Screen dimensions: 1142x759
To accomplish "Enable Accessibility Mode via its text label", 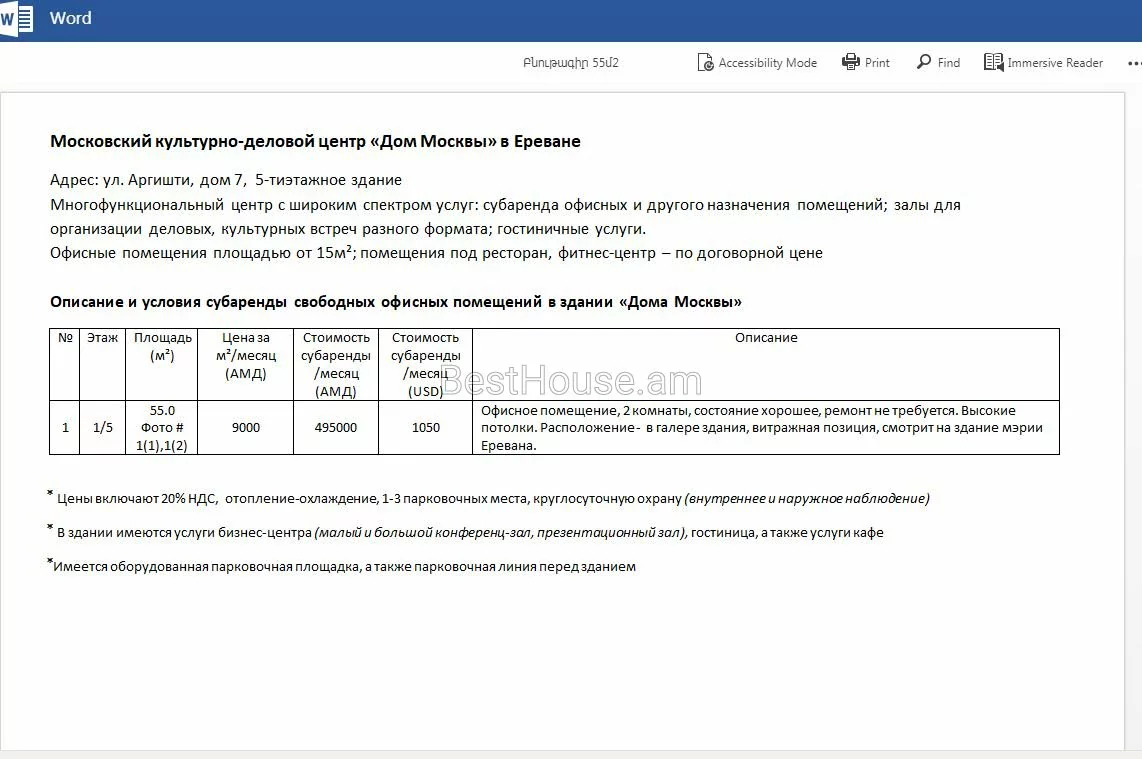I will (x=767, y=63).
